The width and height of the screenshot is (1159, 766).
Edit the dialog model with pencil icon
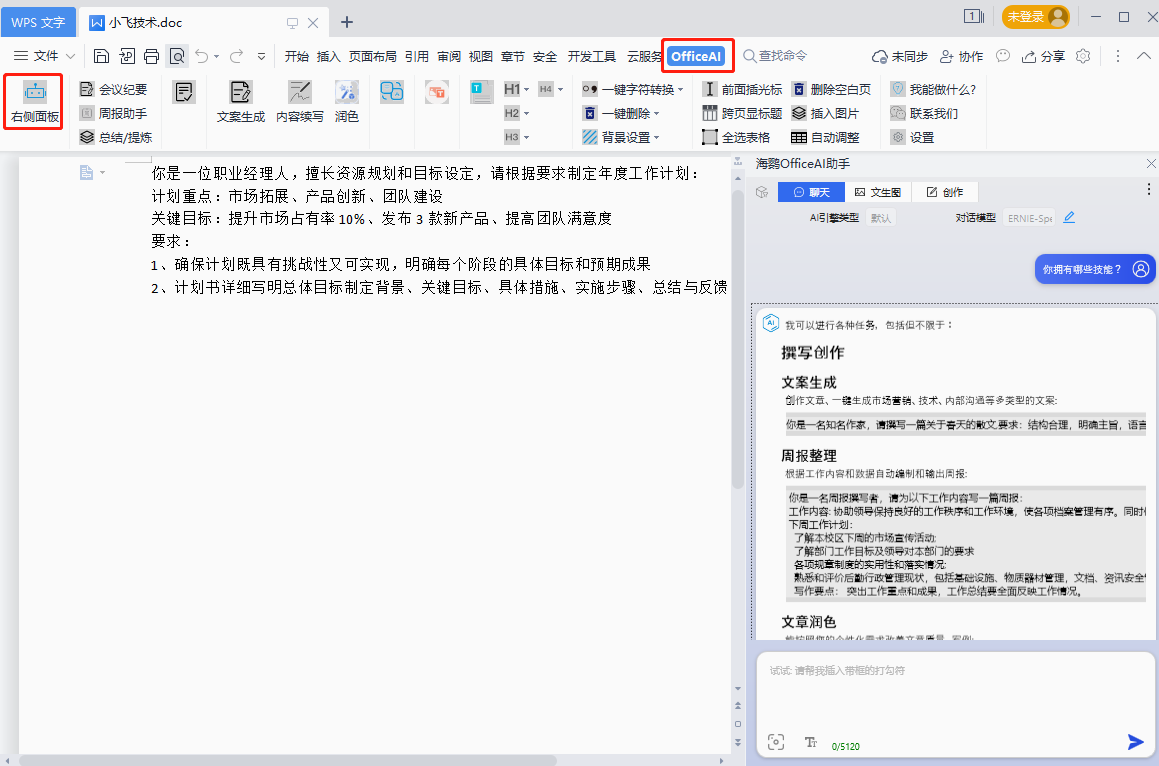(x=1069, y=217)
